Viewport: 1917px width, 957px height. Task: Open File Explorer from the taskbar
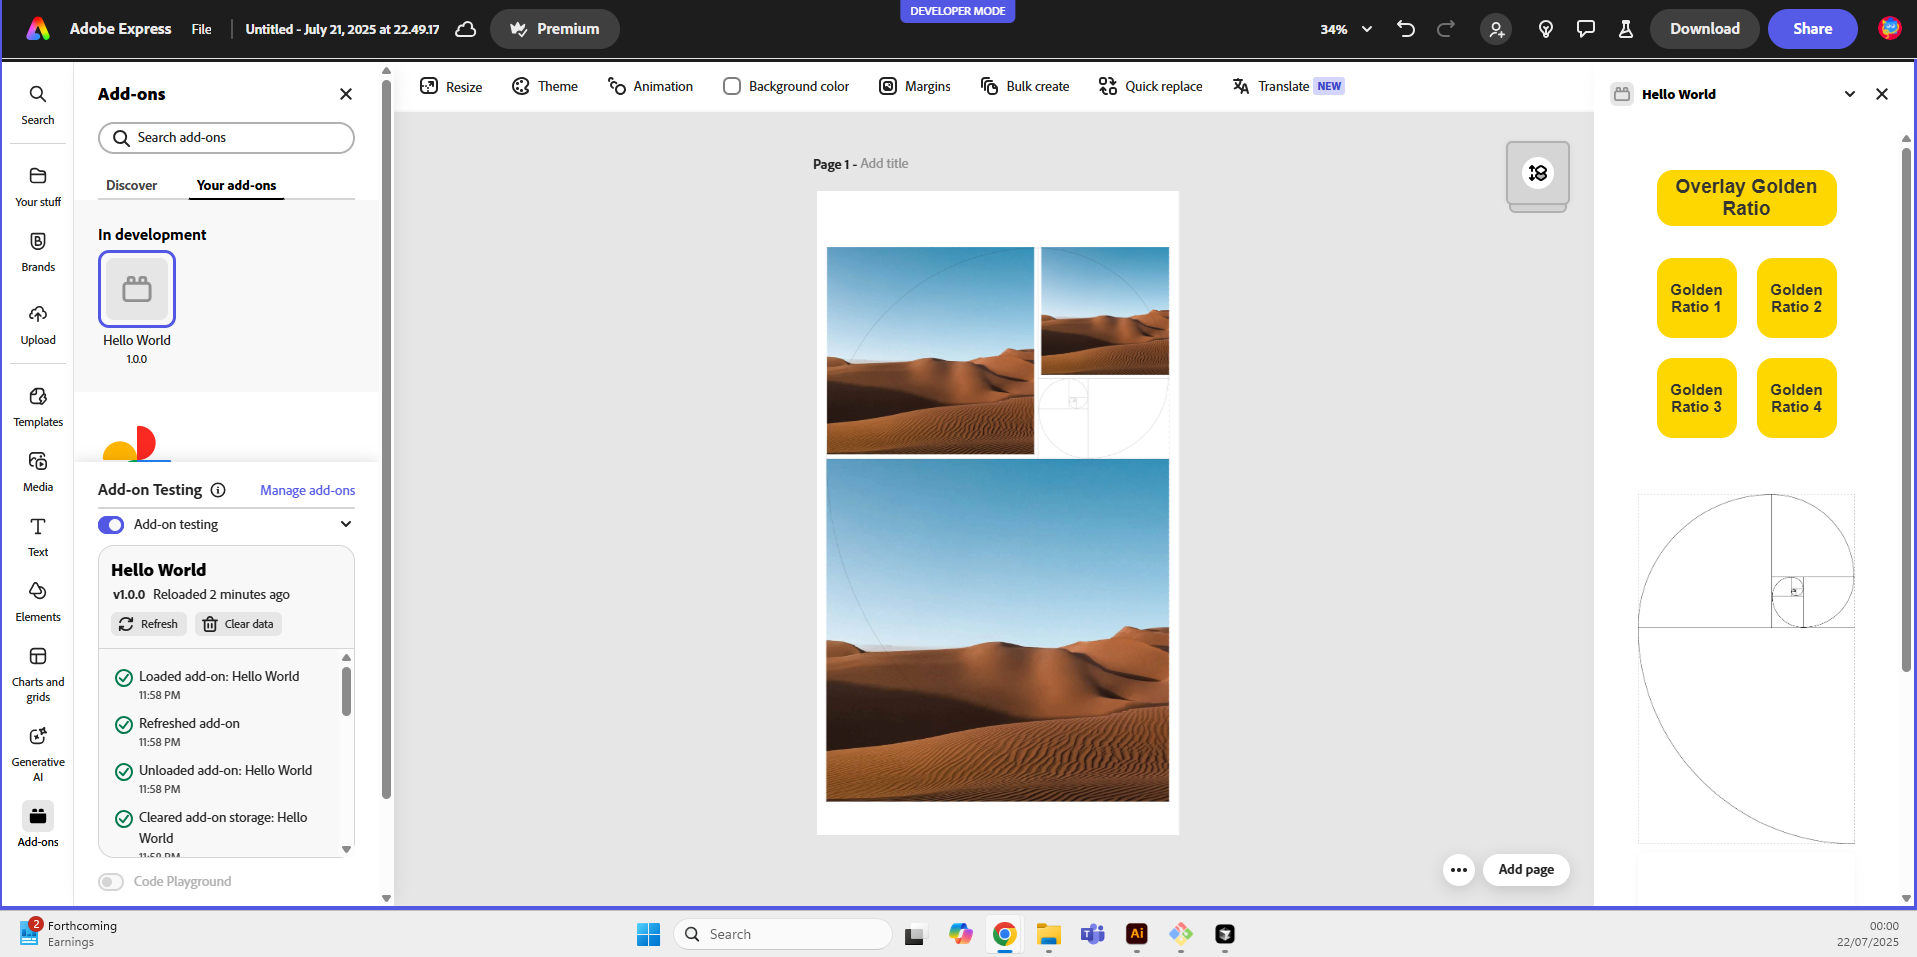pos(1049,934)
